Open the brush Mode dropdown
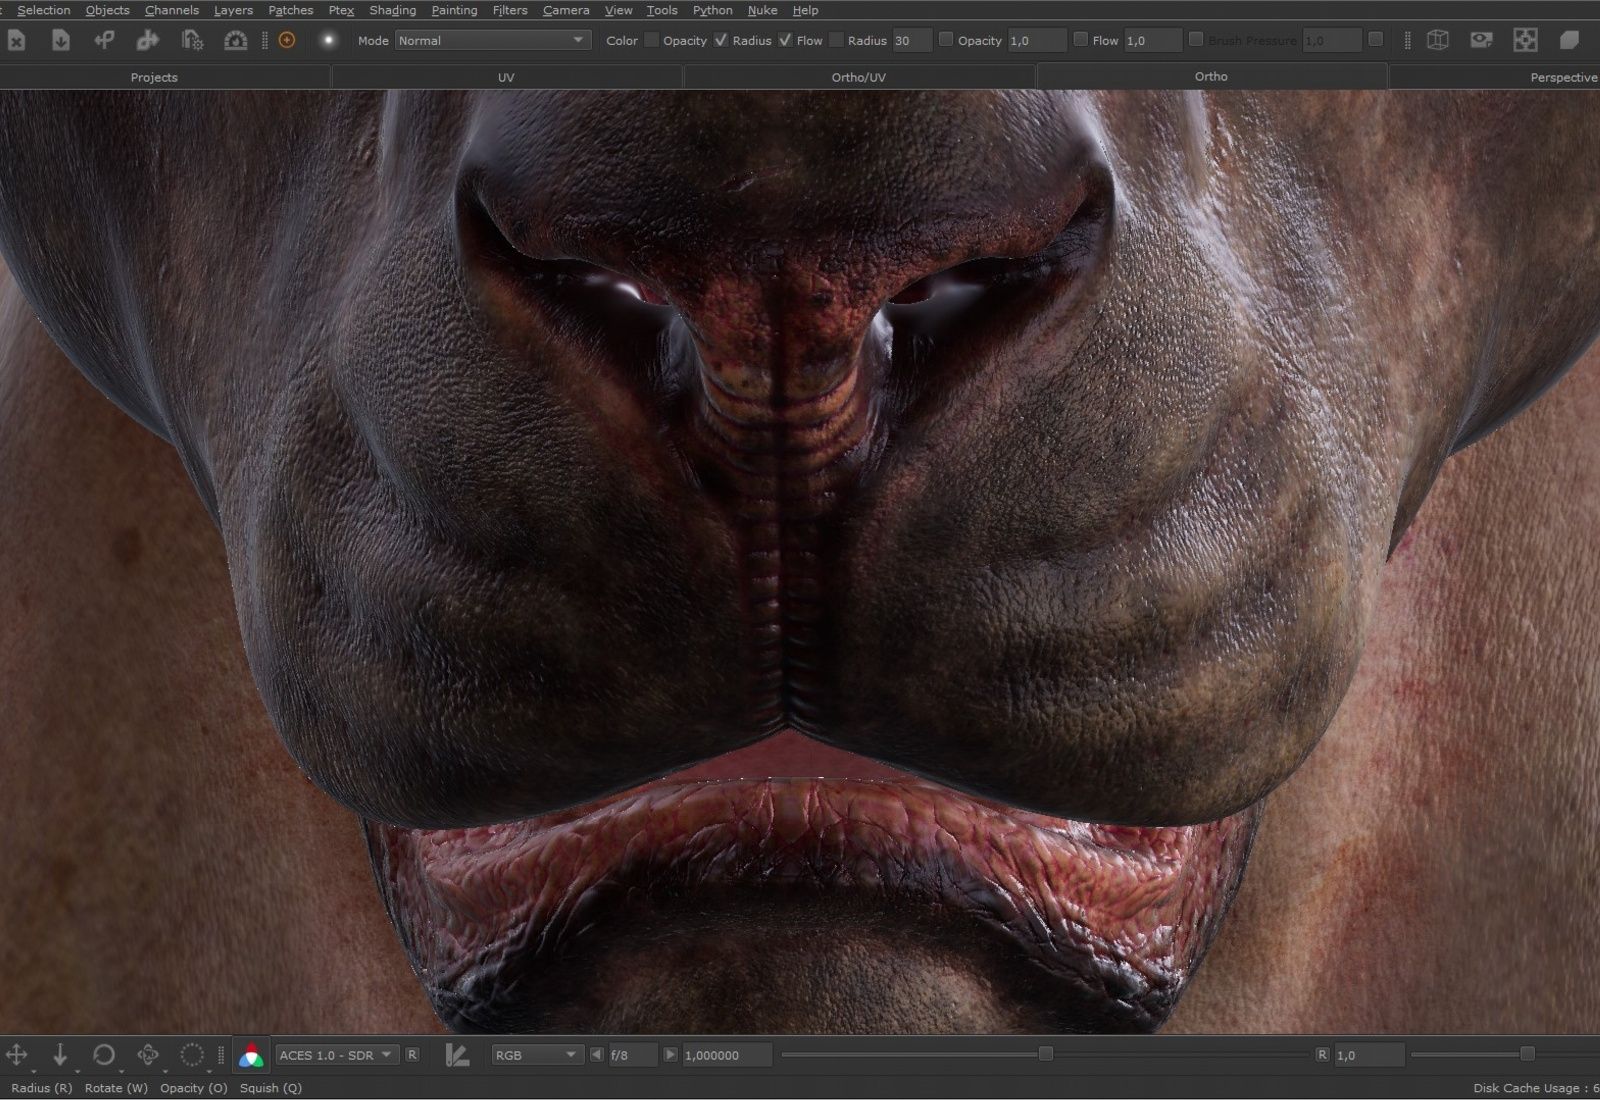Image resolution: width=1600 pixels, height=1100 pixels. [x=492, y=40]
